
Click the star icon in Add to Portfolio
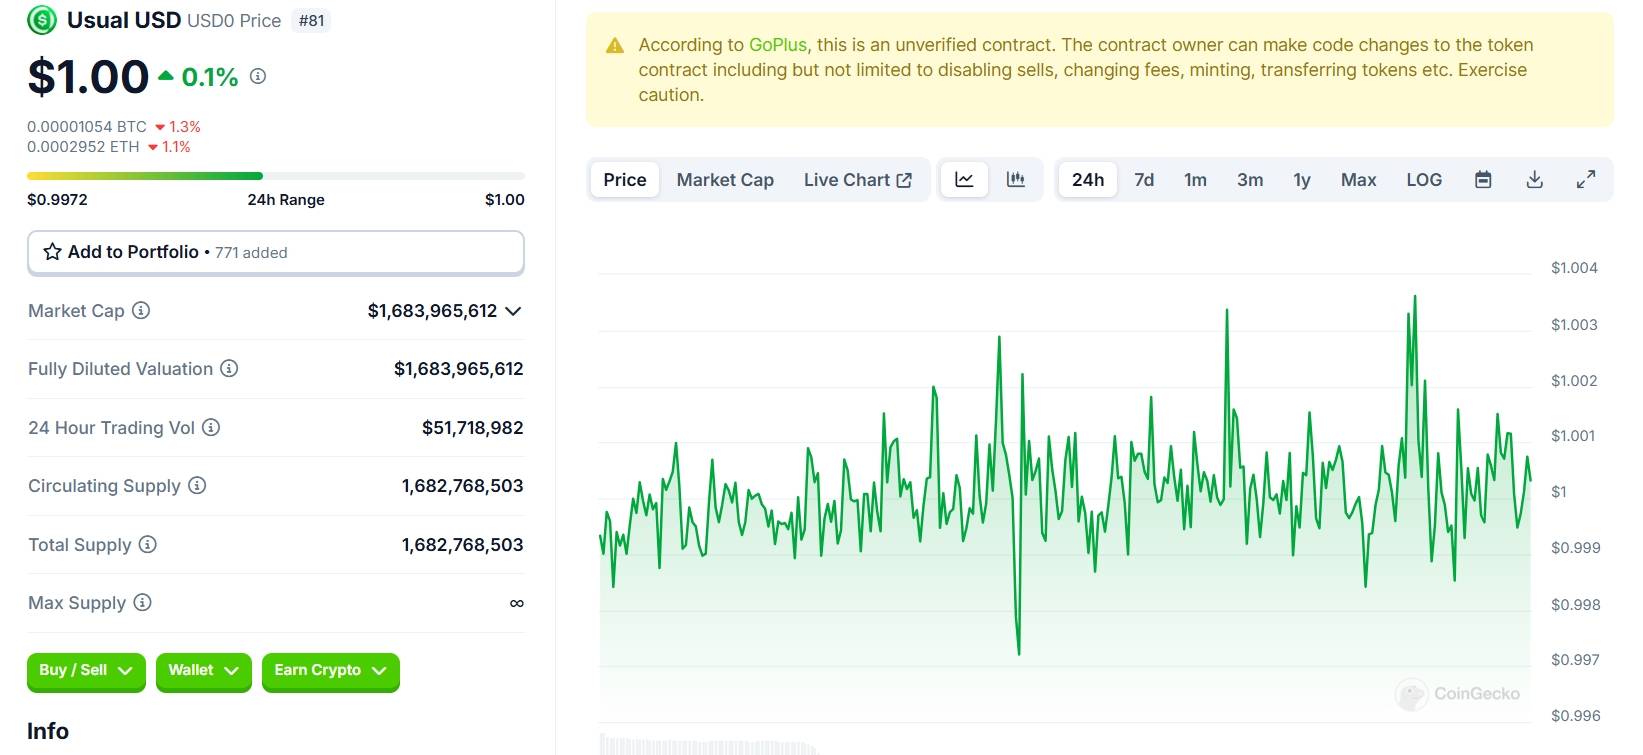(53, 252)
